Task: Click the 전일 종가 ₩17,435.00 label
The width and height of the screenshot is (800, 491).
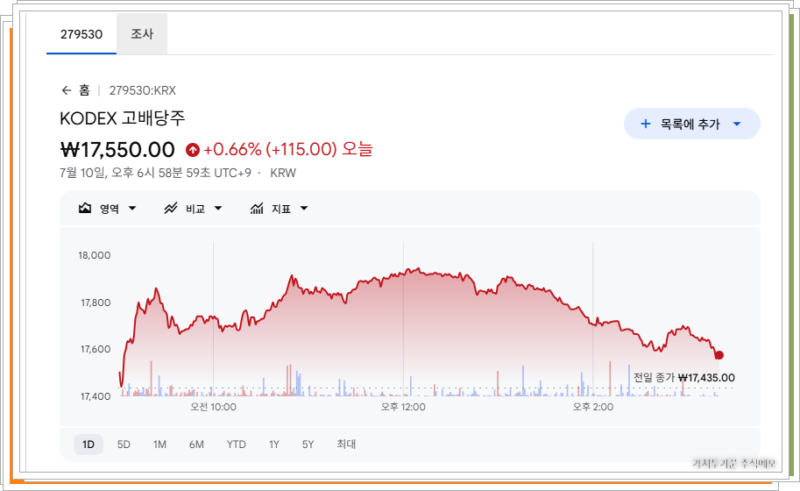Action: pyautogui.click(x=684, y=378)
